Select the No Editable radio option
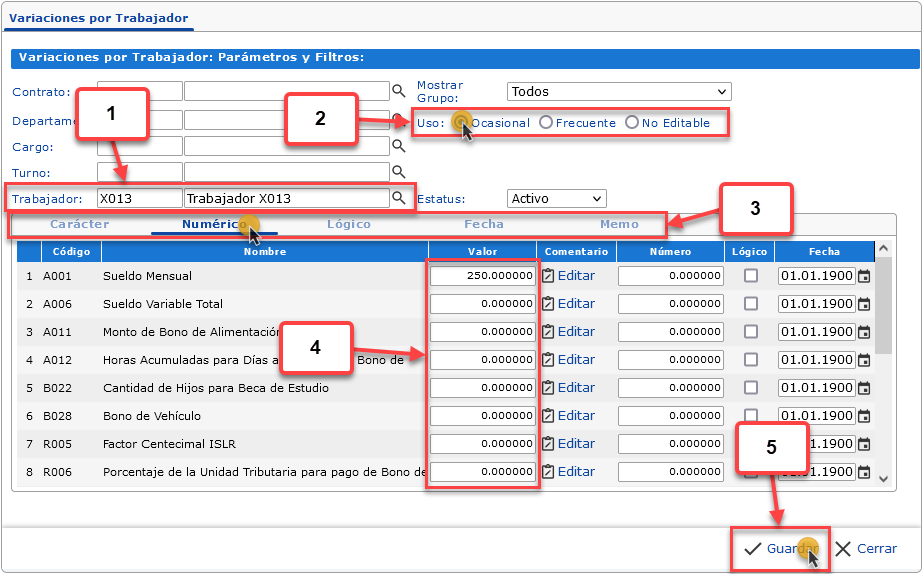This screenshot has height=574, width=923. click(631, 123)
